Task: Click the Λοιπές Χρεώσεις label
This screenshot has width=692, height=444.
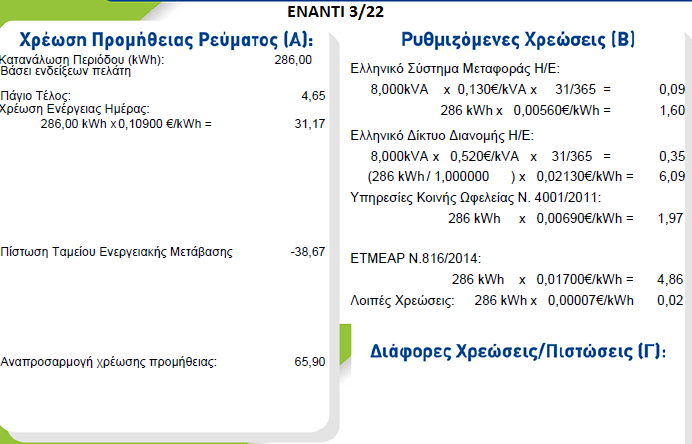Action: (402, 301)
